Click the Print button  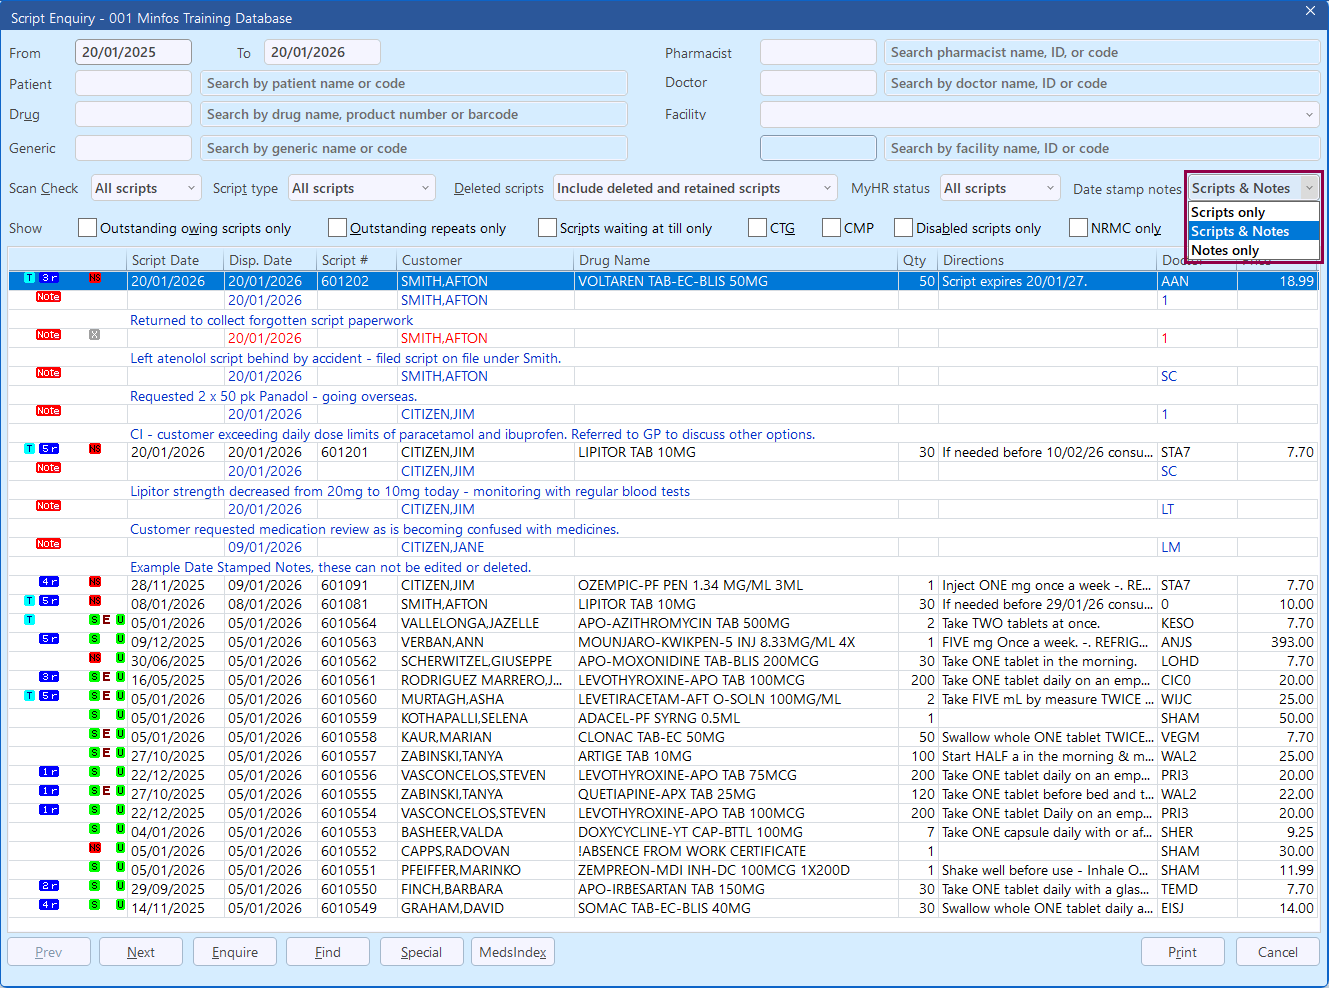(x=1182, y=952)
